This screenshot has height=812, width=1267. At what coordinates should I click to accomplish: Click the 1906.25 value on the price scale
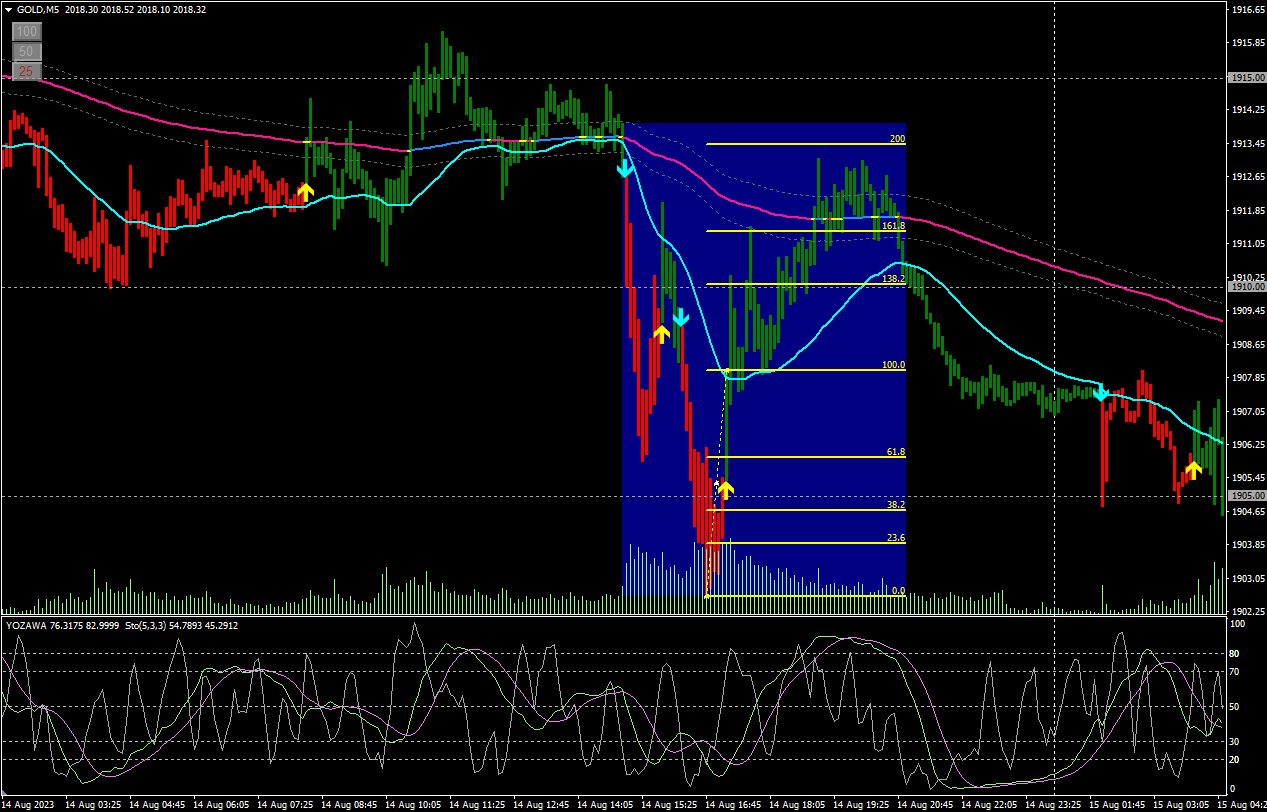point(1247,445)
